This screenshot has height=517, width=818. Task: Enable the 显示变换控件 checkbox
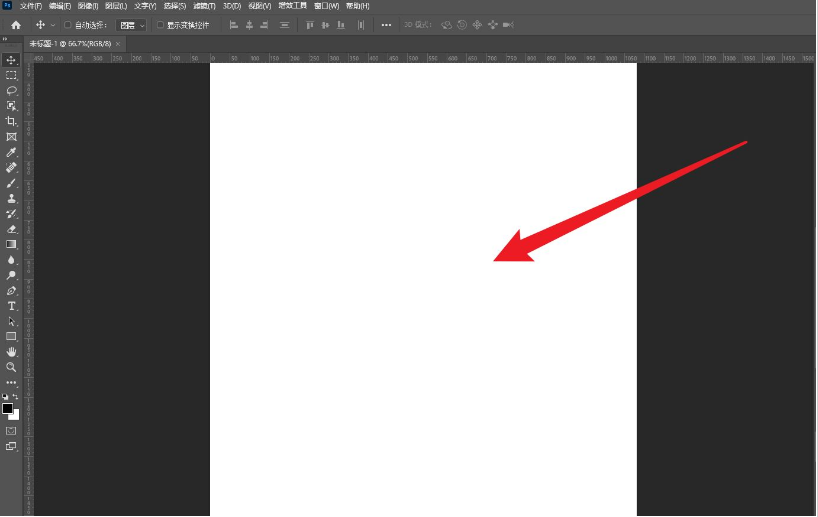160,25
